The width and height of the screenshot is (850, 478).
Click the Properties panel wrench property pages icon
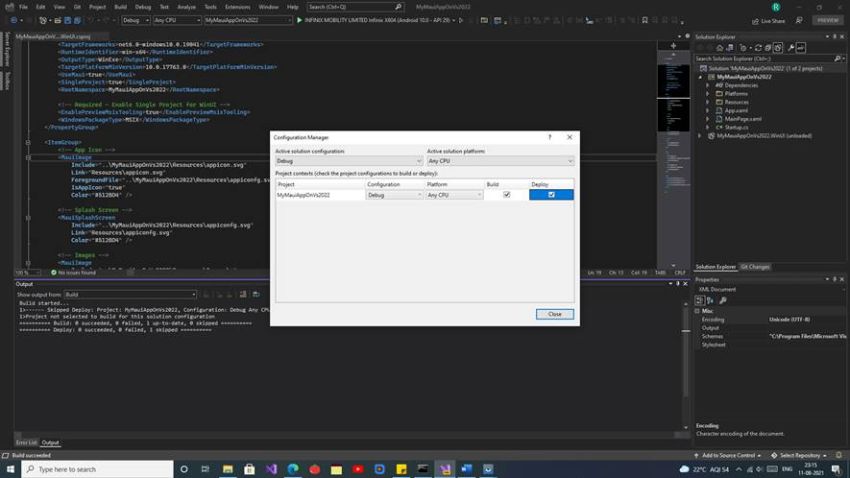723,300
